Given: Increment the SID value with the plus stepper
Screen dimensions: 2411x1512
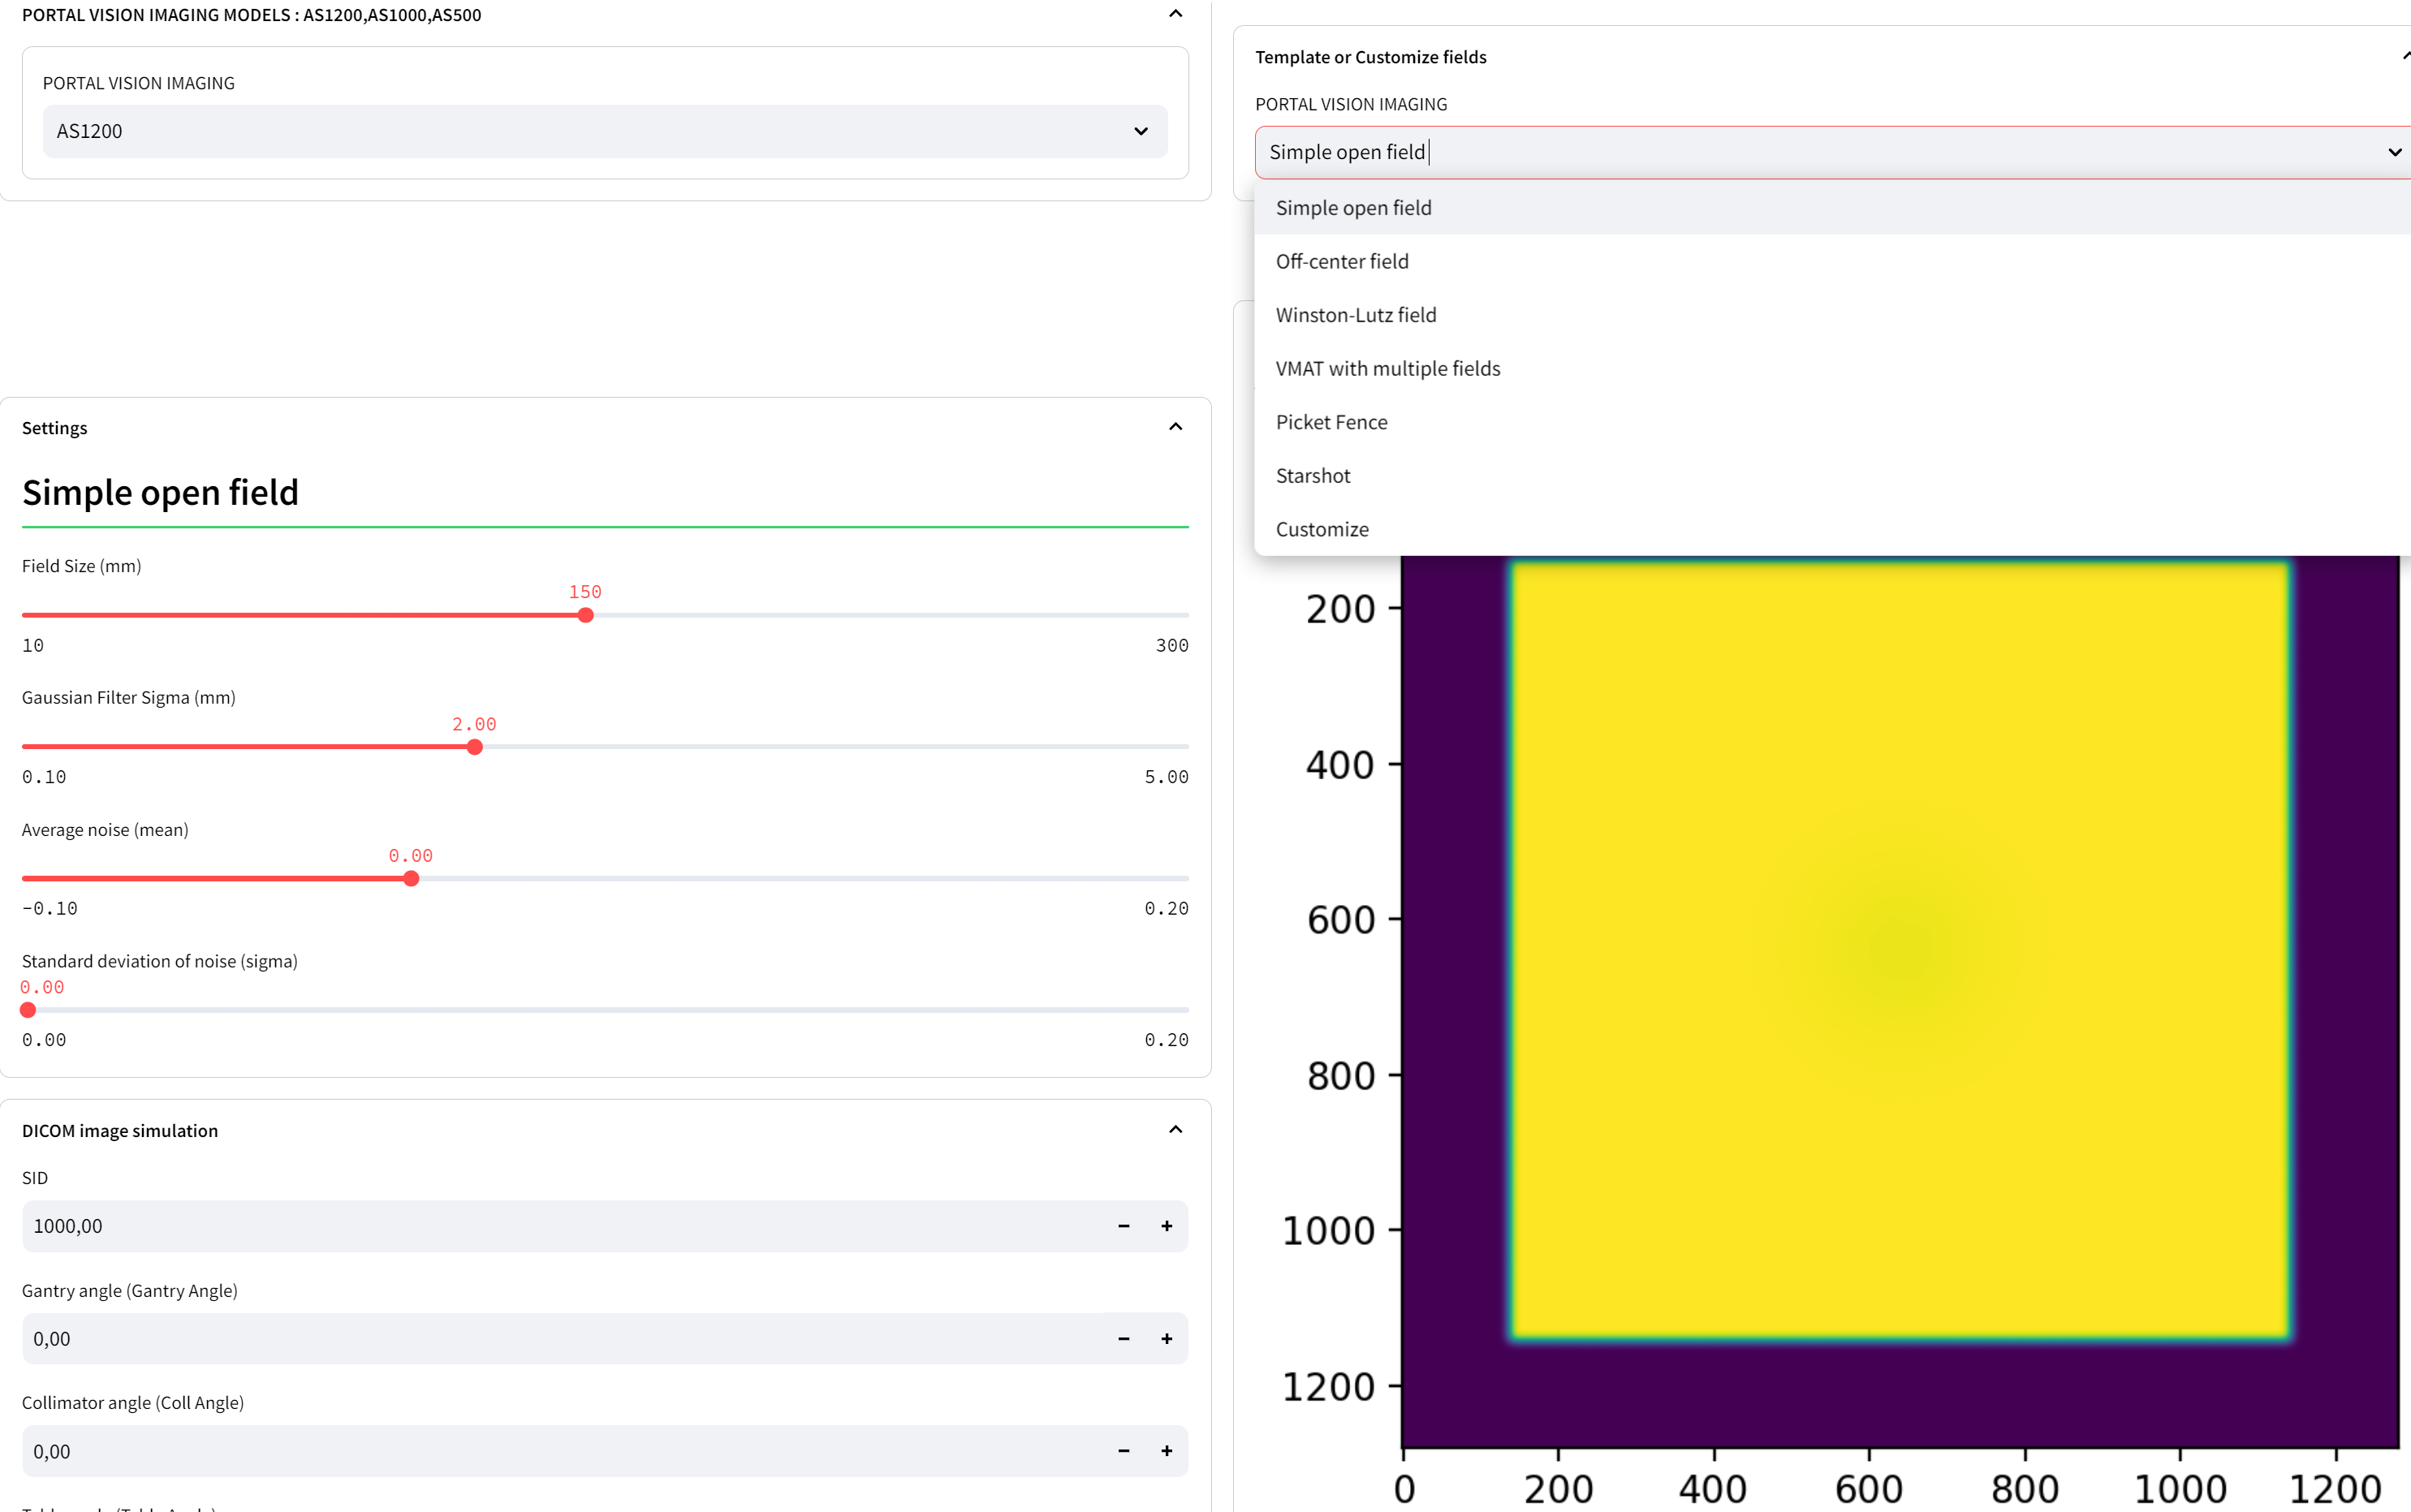Looking at the screenshot, I should tap(1166, 1225).
